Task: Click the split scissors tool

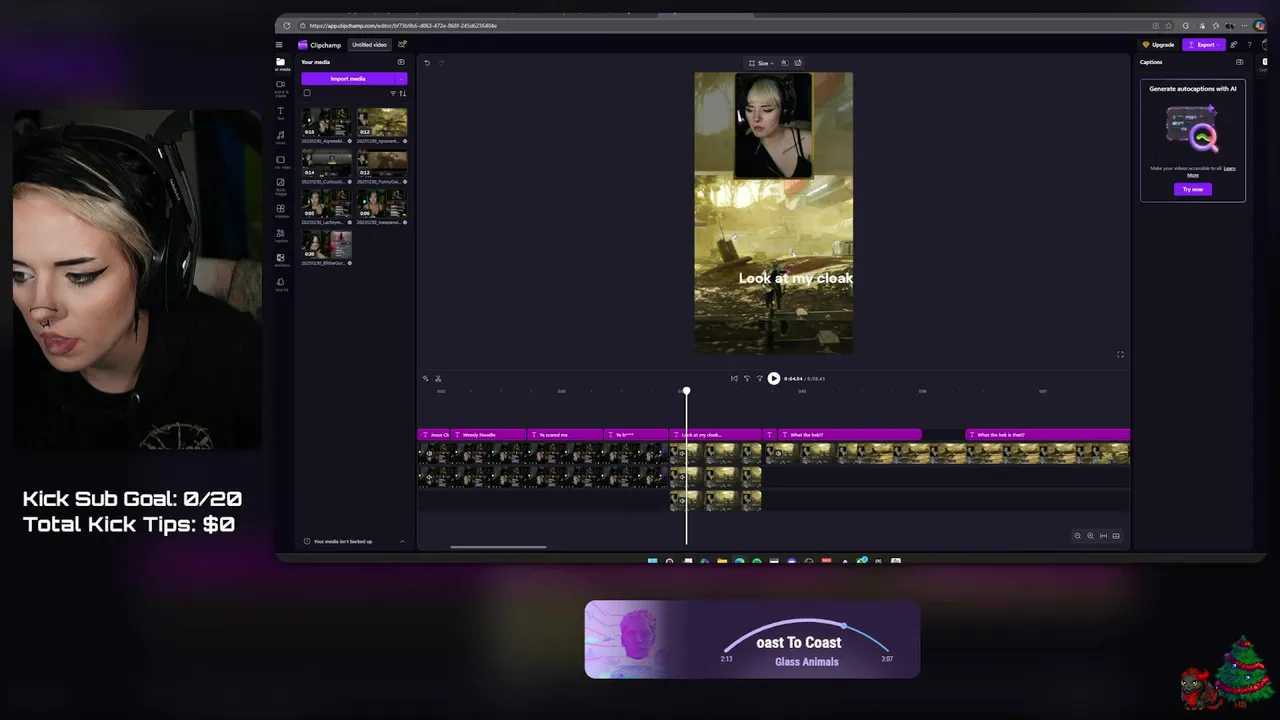Action: coord(438,378)
